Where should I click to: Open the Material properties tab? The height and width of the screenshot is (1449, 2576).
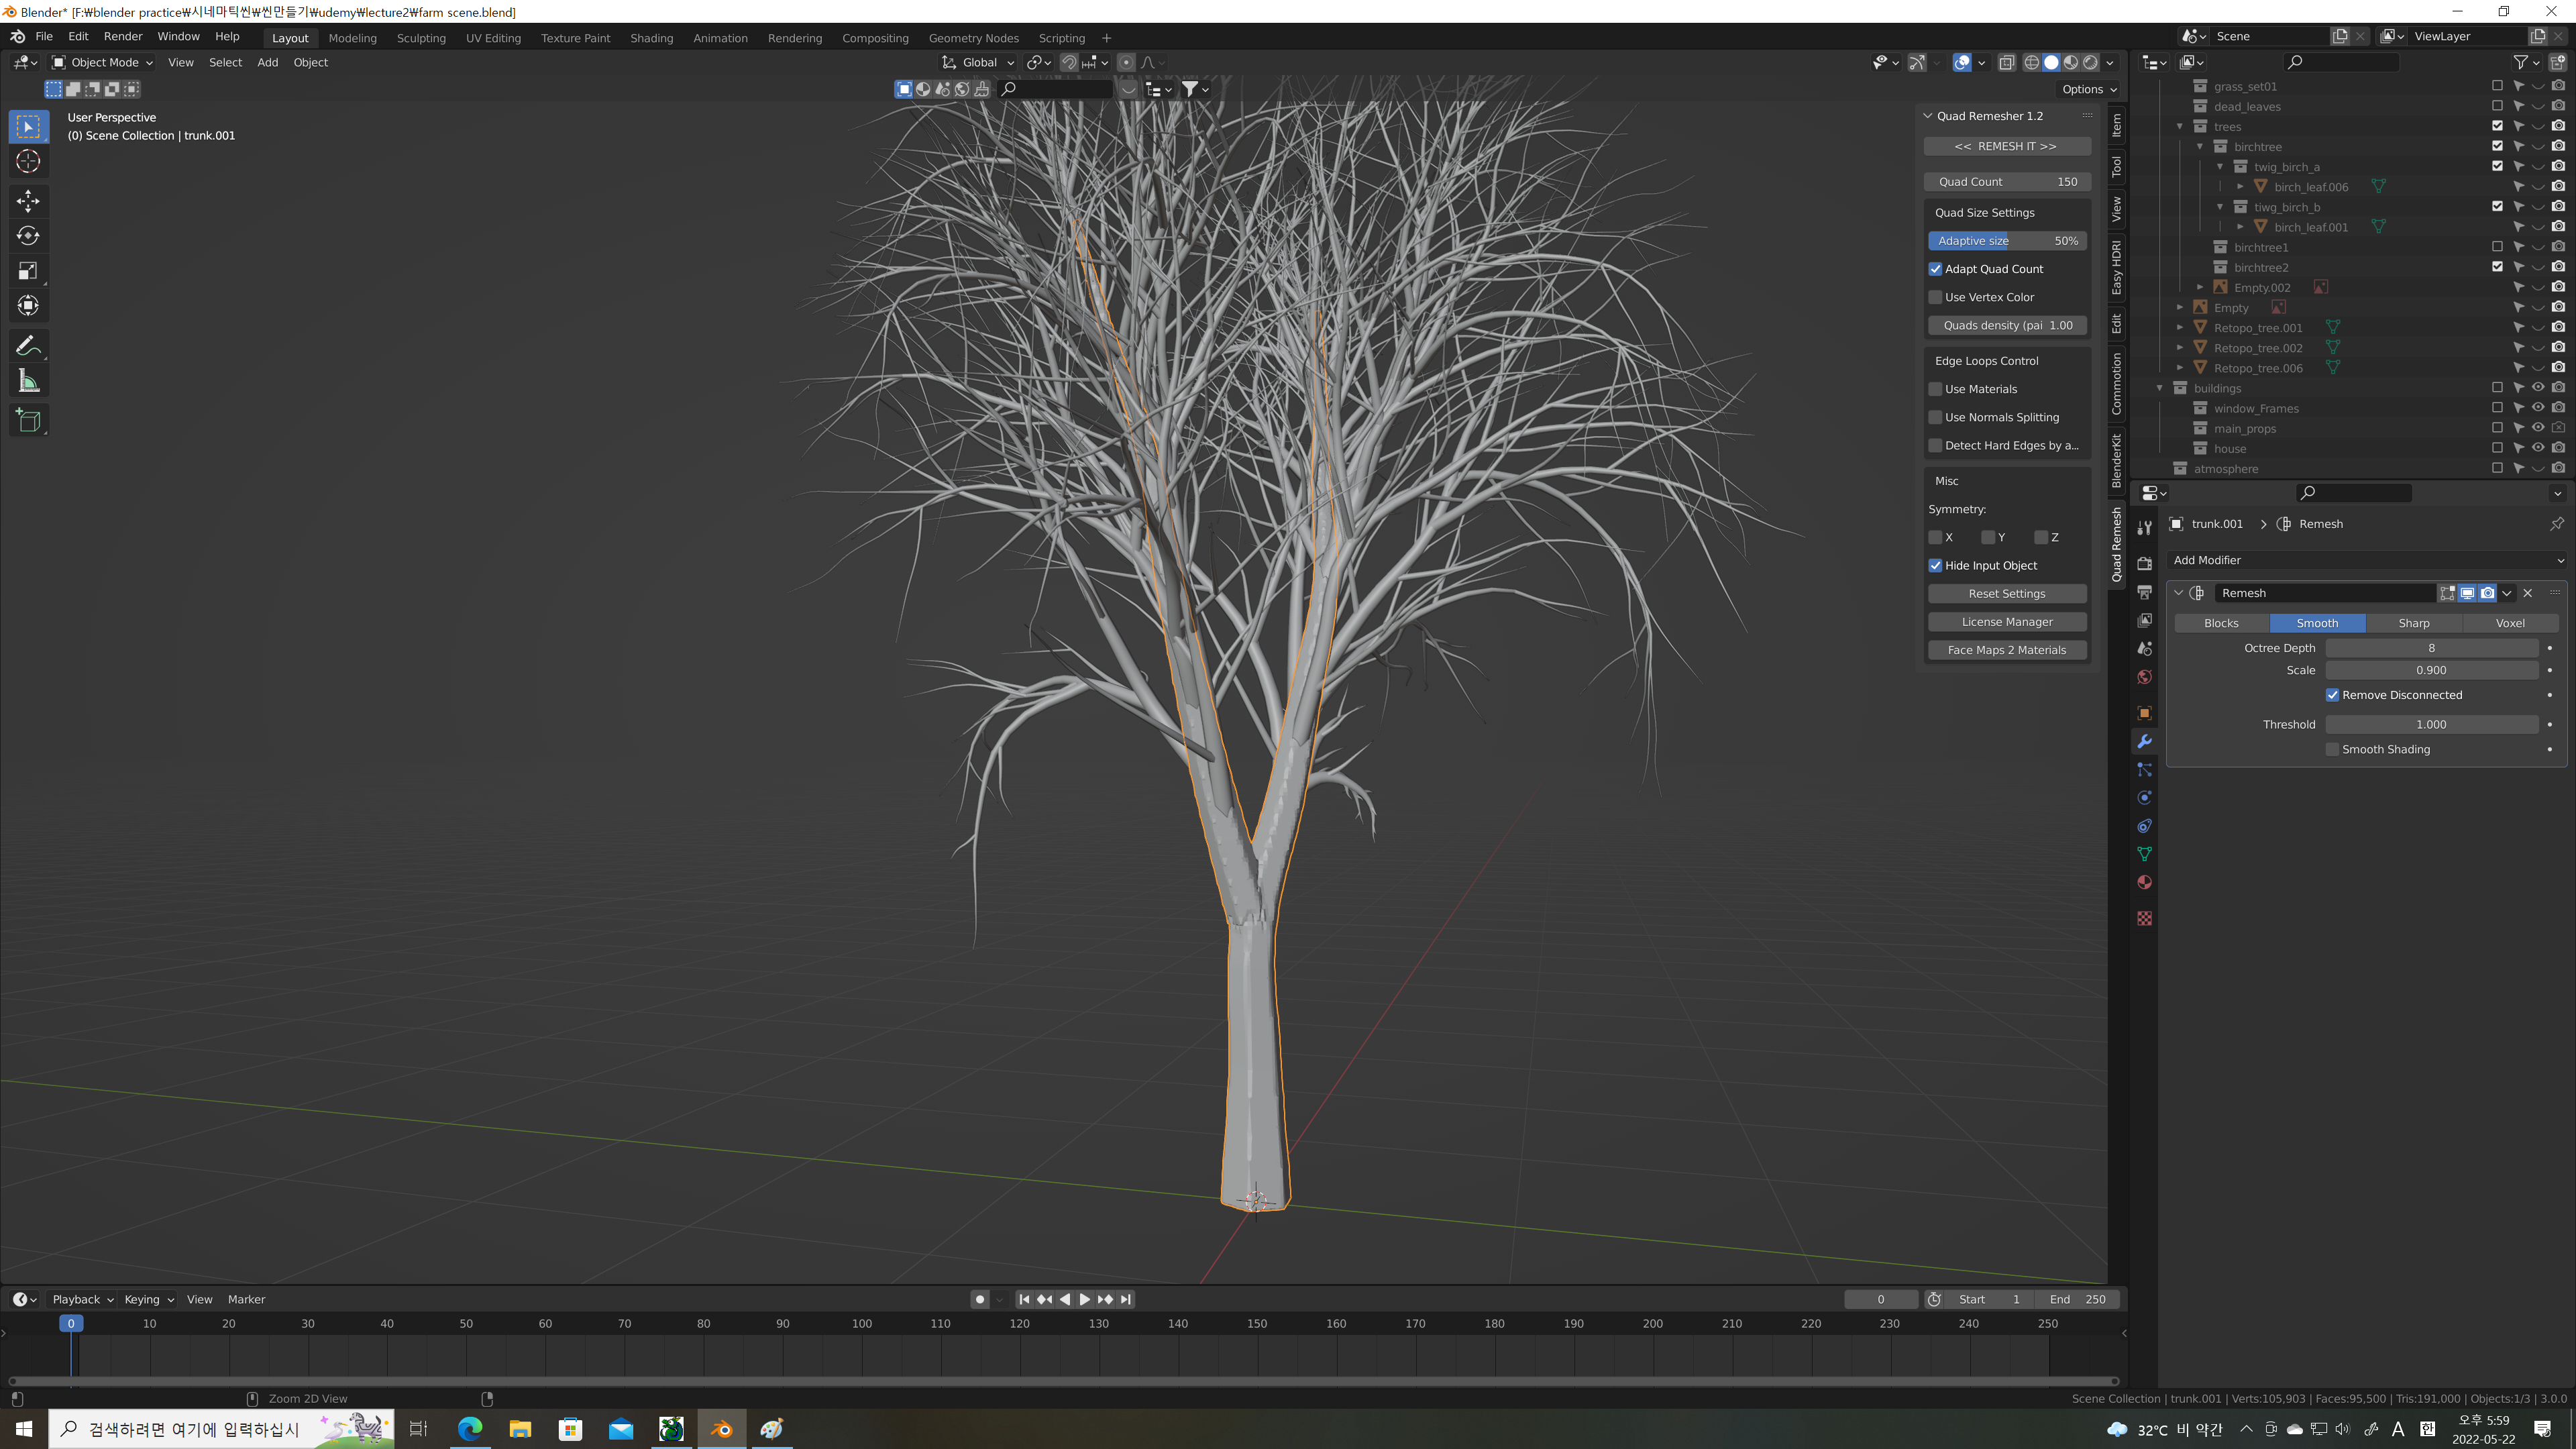[2144, 883]
